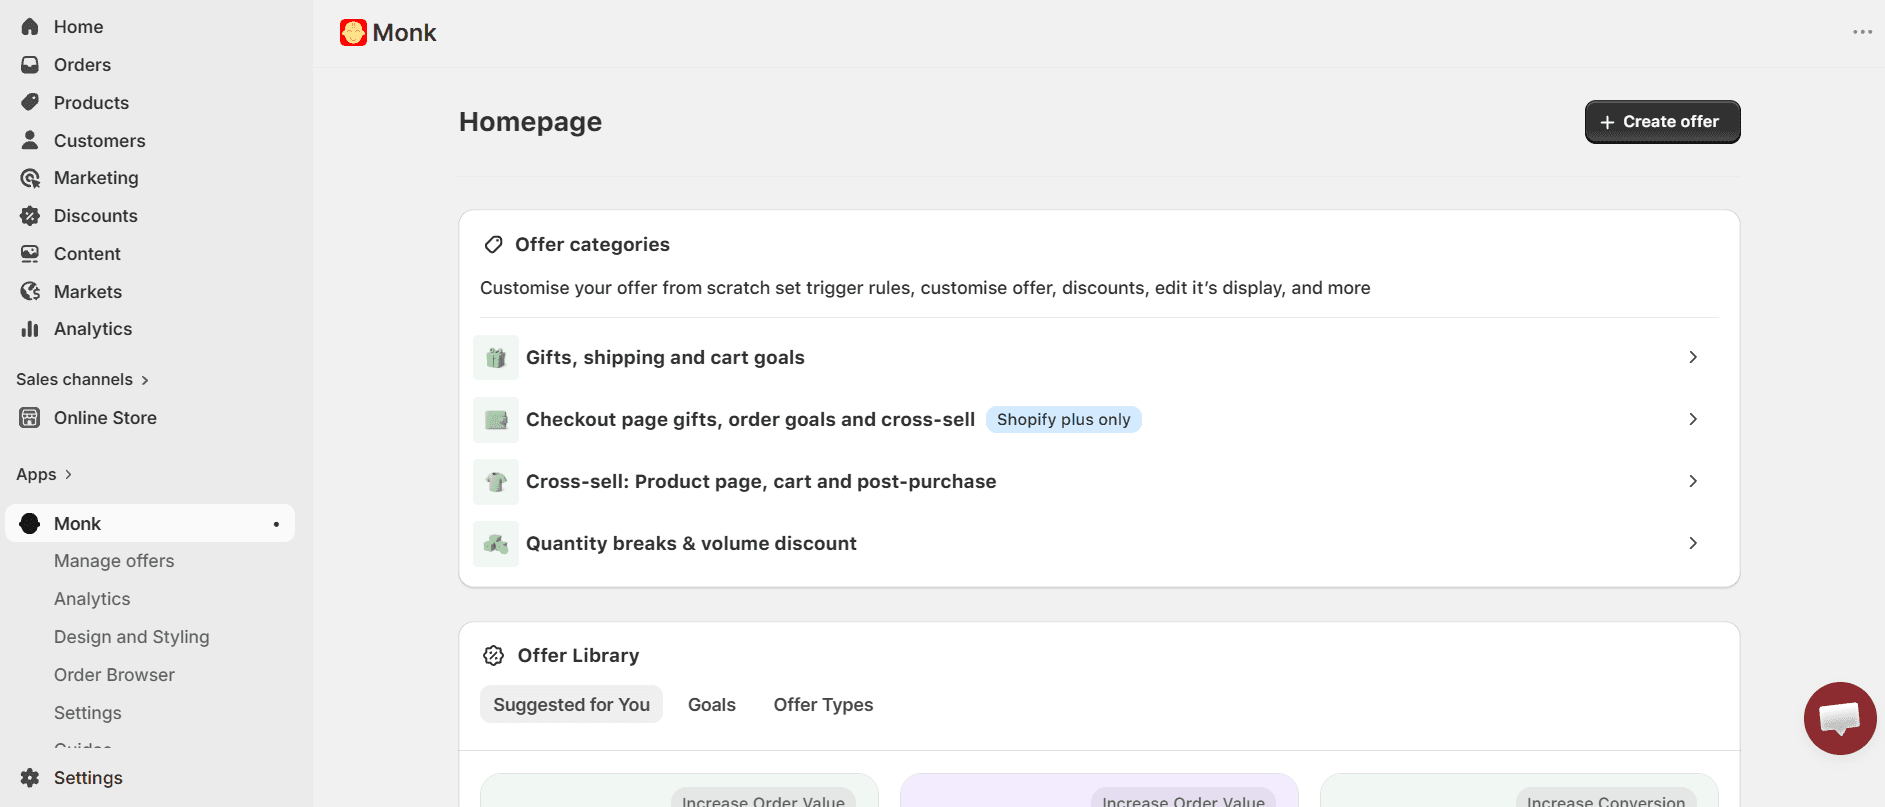
Task: Click the Analytics bar chart icon
Action: click(x=30, y=329)
